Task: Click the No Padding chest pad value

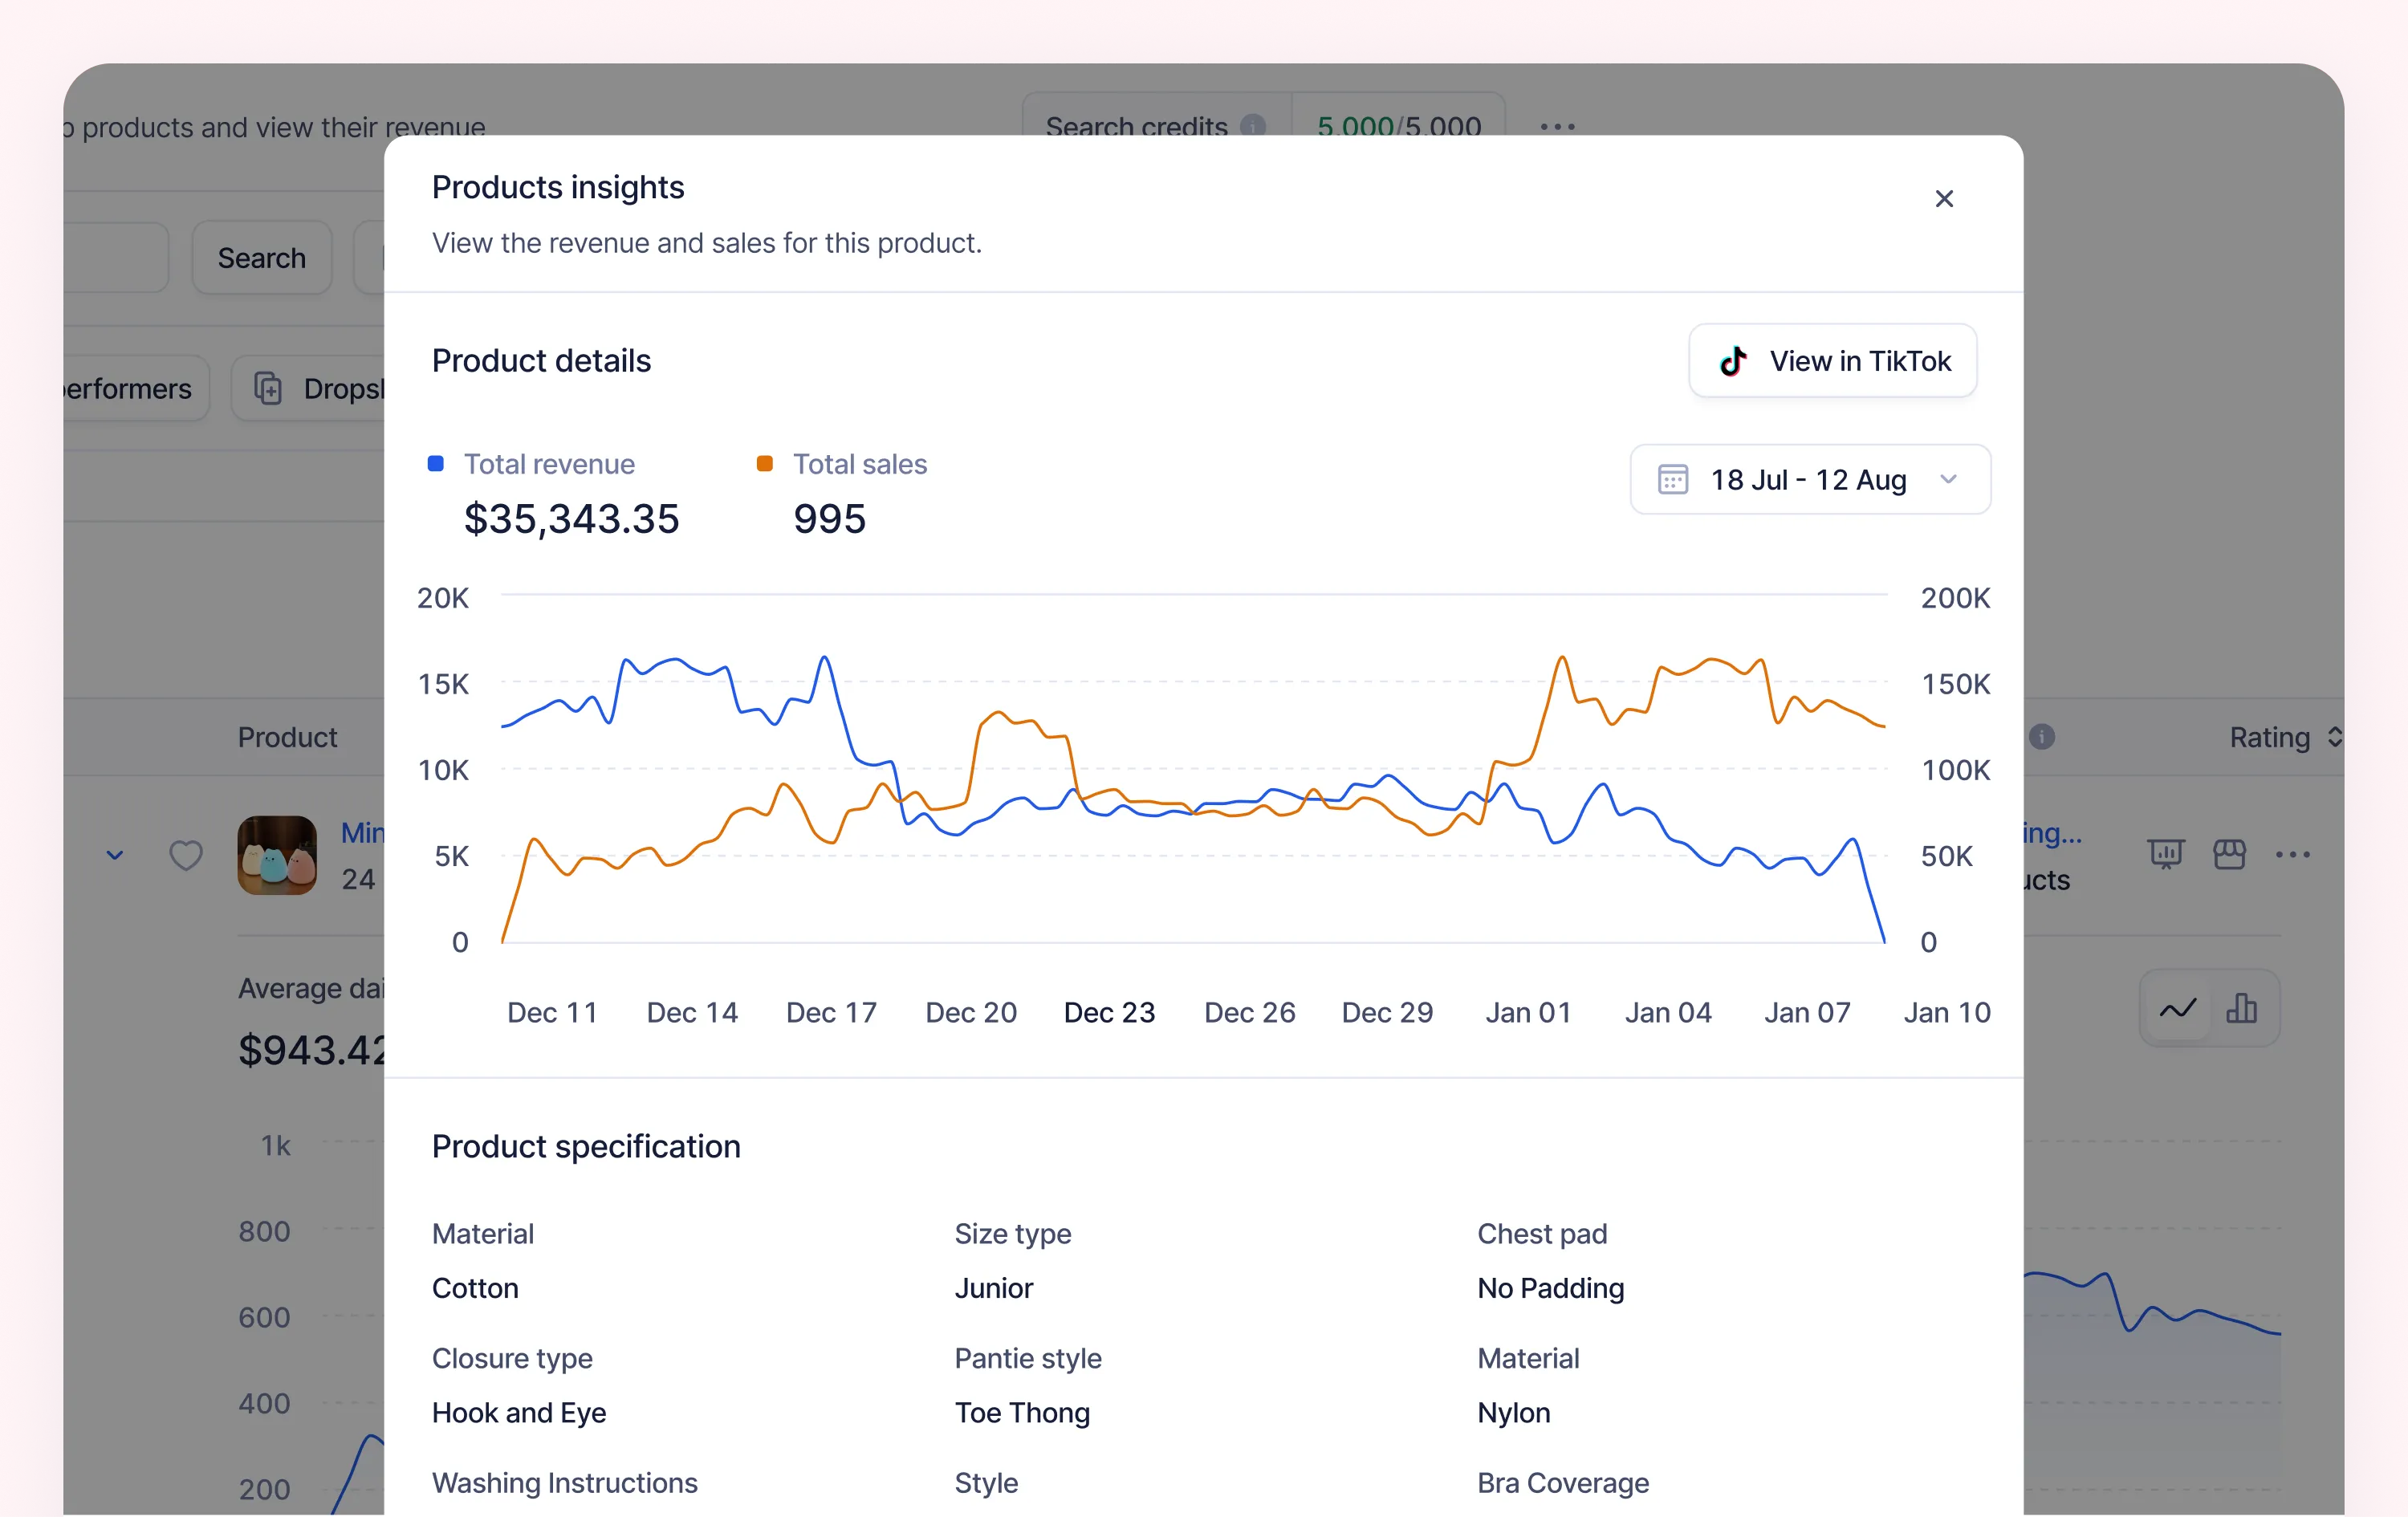Action: tap(1550, 1289)
